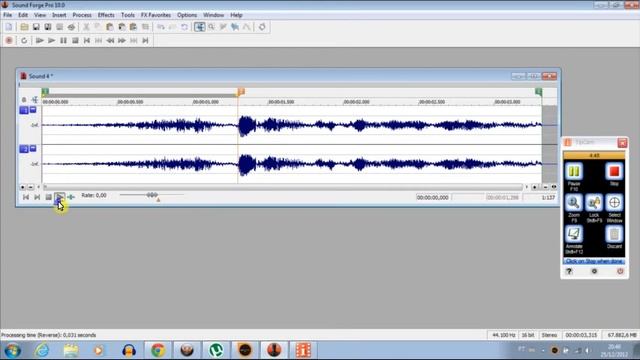Image resolution: width=640 pixels, height=360 pixels.
Task: Click the TipCam power icon
Action: [620, 271]
